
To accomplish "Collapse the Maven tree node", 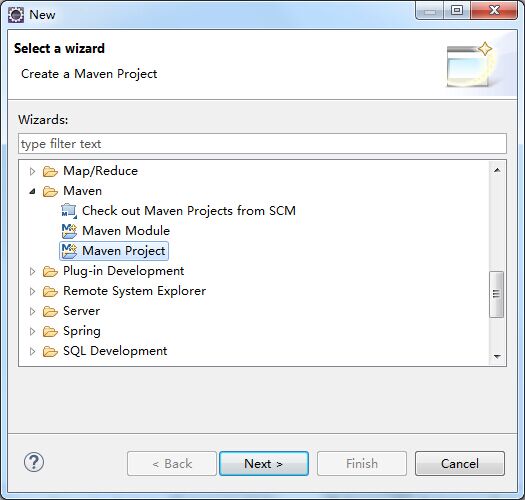I will click(32, 191).
